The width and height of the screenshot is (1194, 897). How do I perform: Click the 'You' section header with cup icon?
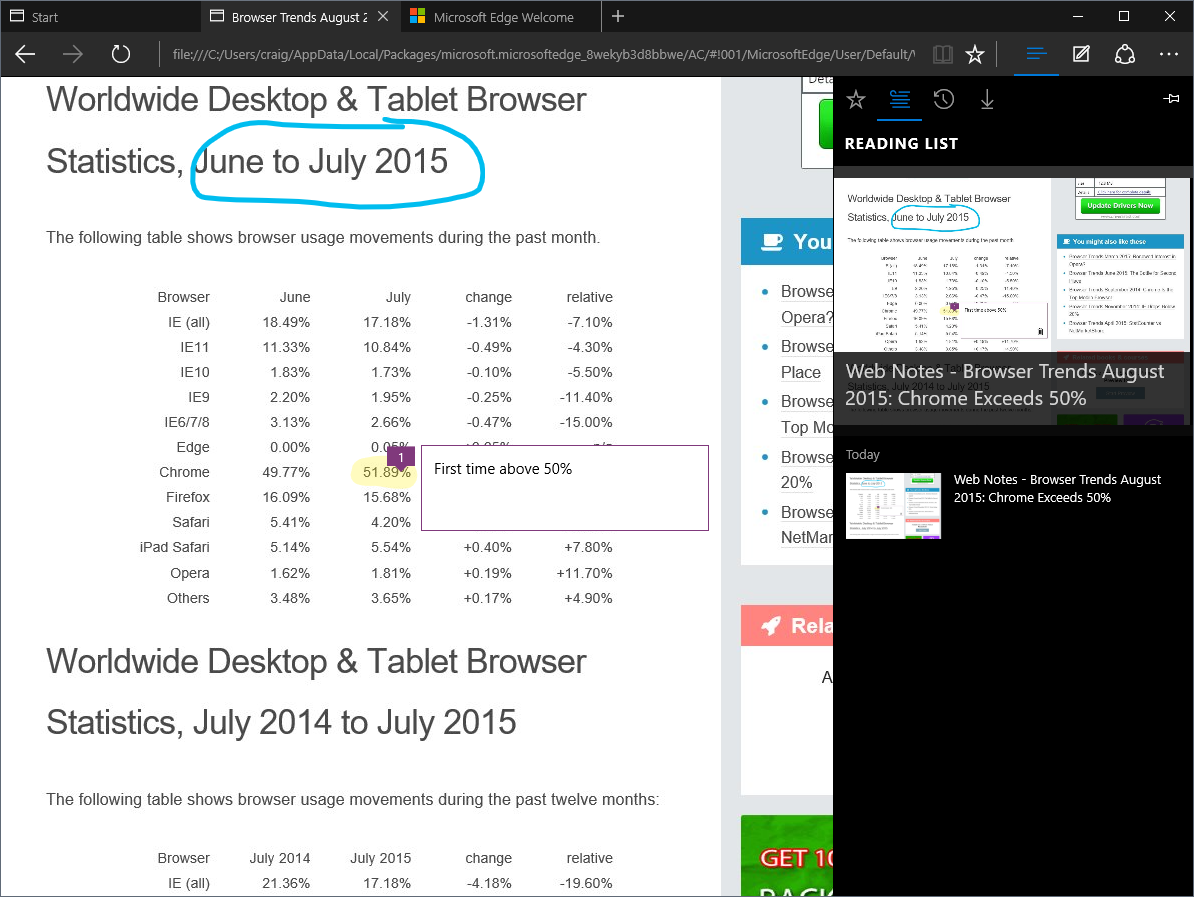click(x=787, y=241)
